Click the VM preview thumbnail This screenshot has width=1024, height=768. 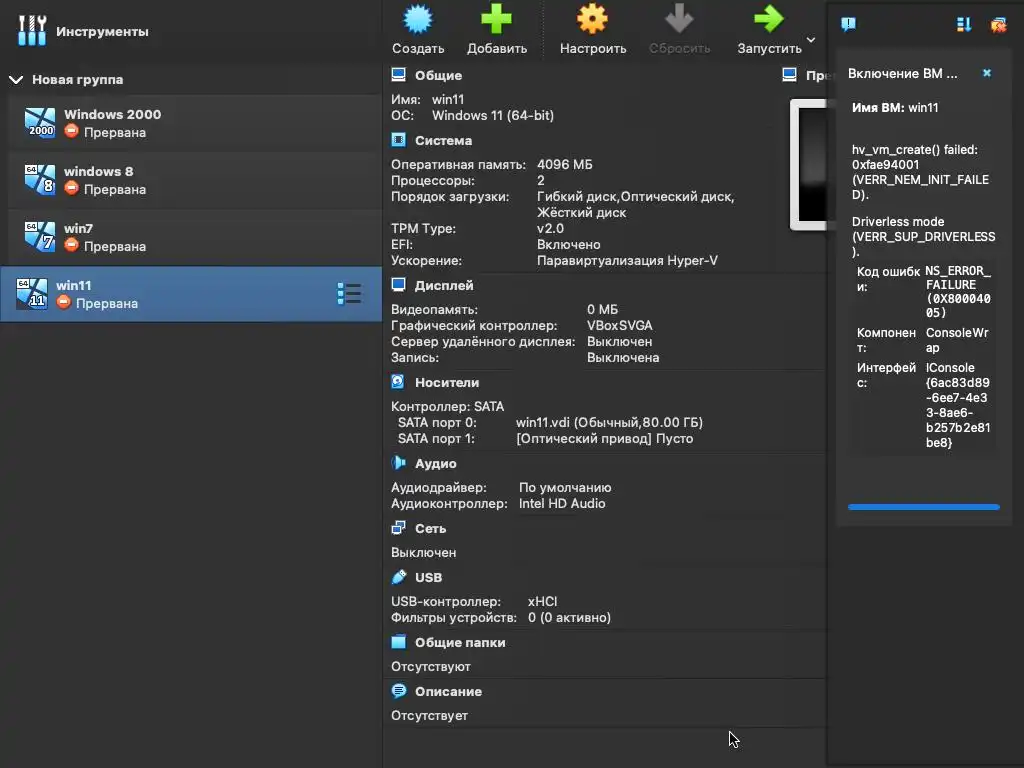tap(808, 164)
